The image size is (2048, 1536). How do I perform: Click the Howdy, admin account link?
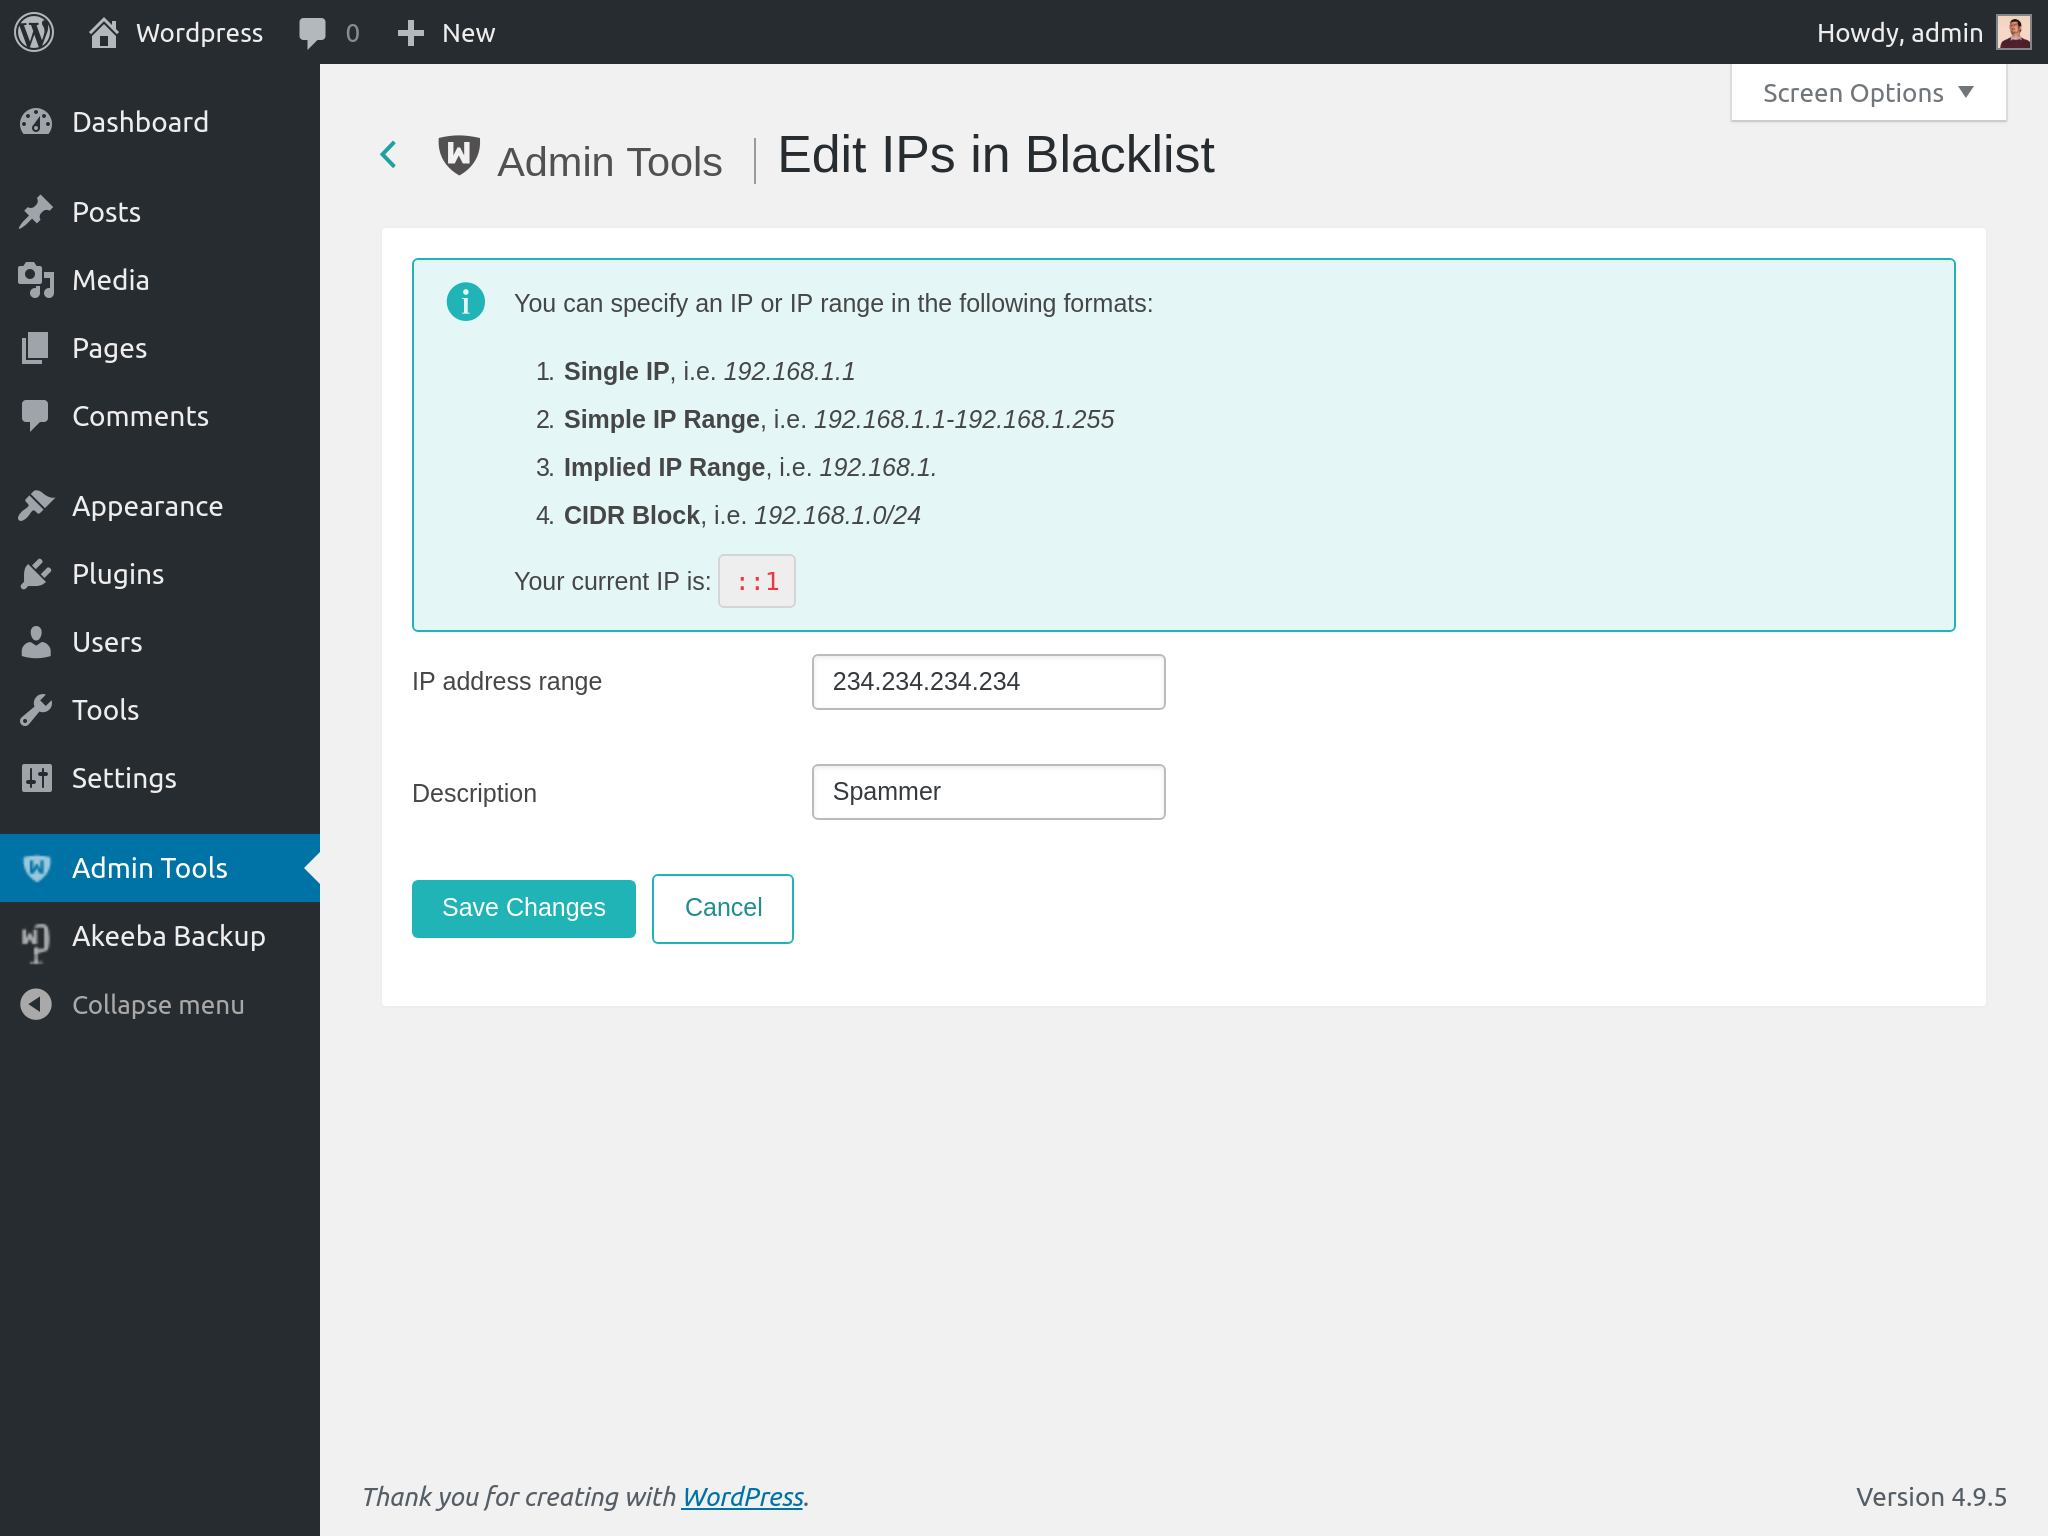click(1922, 33)
